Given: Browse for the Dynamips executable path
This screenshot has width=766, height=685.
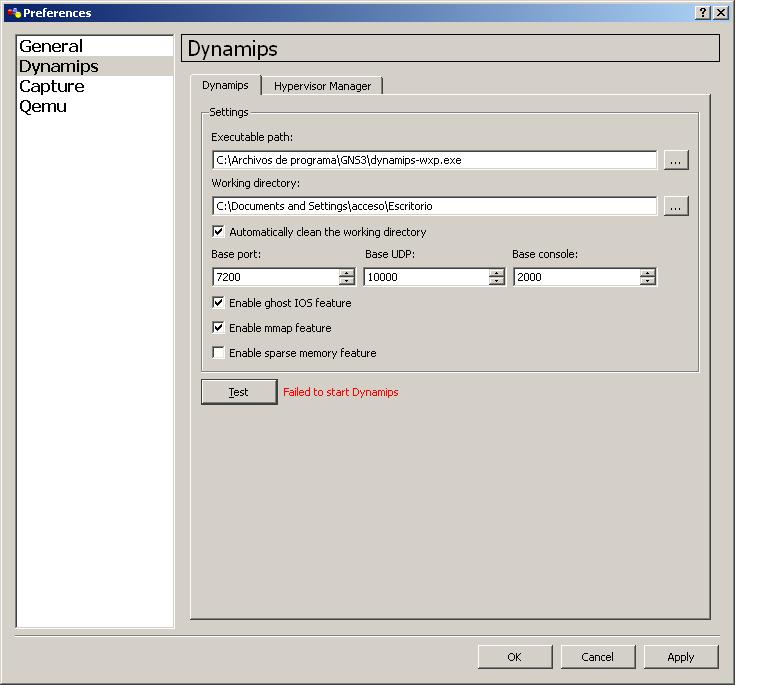Looking at the screenshot, I should (x=676, y=160).
